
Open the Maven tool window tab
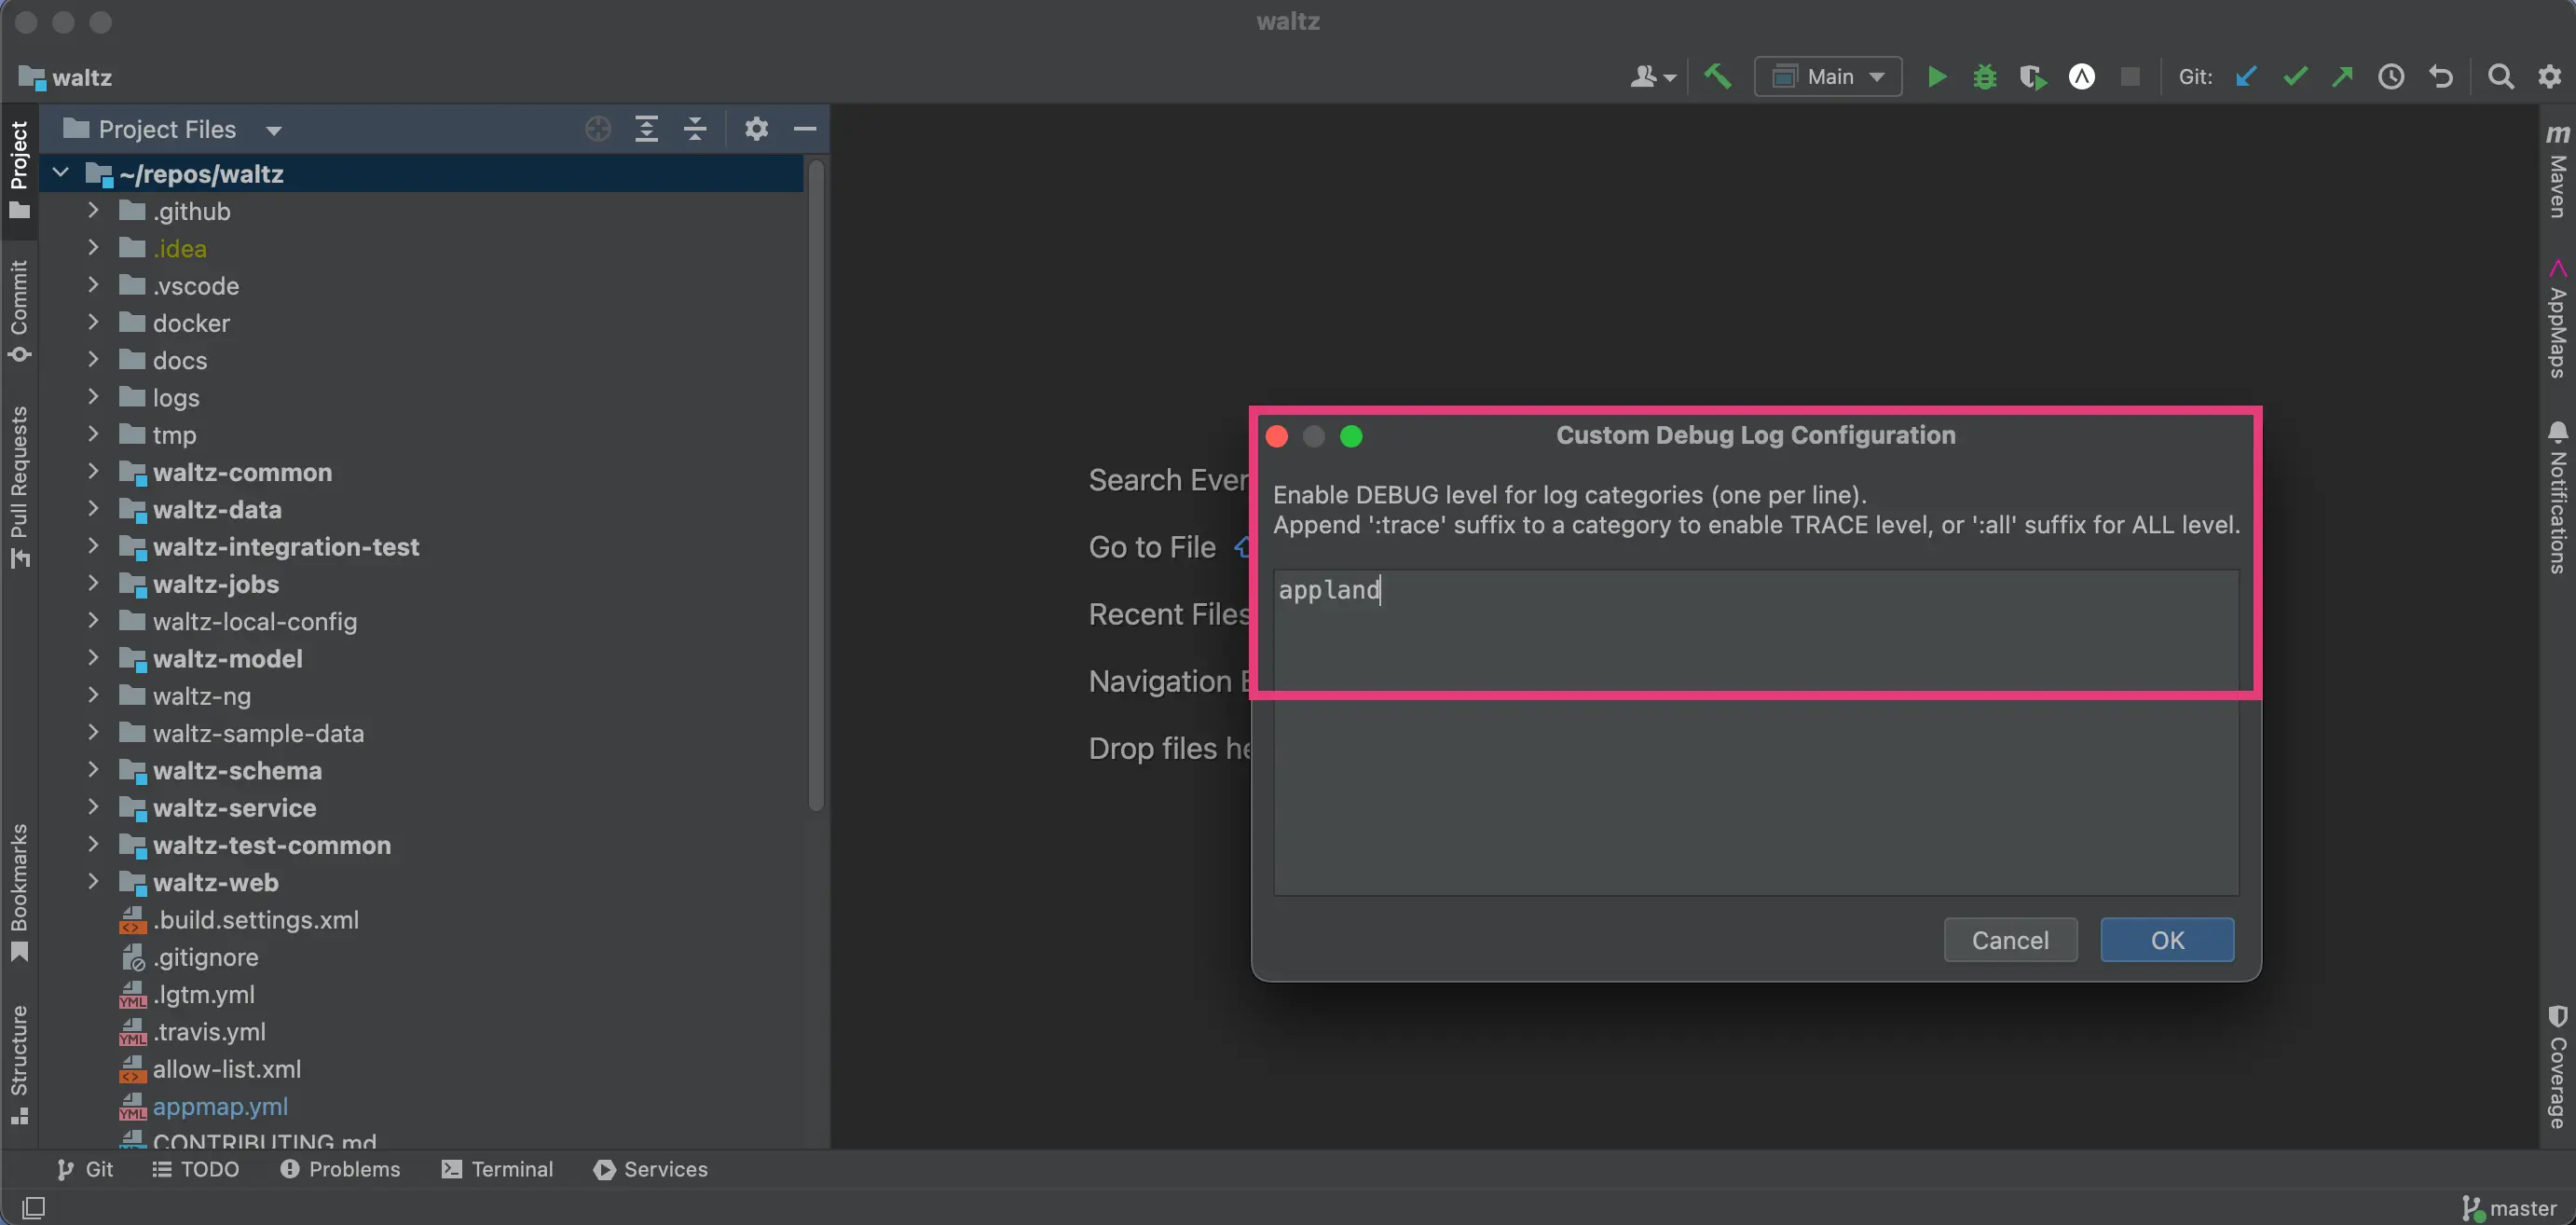click(x=2557, y=172)
